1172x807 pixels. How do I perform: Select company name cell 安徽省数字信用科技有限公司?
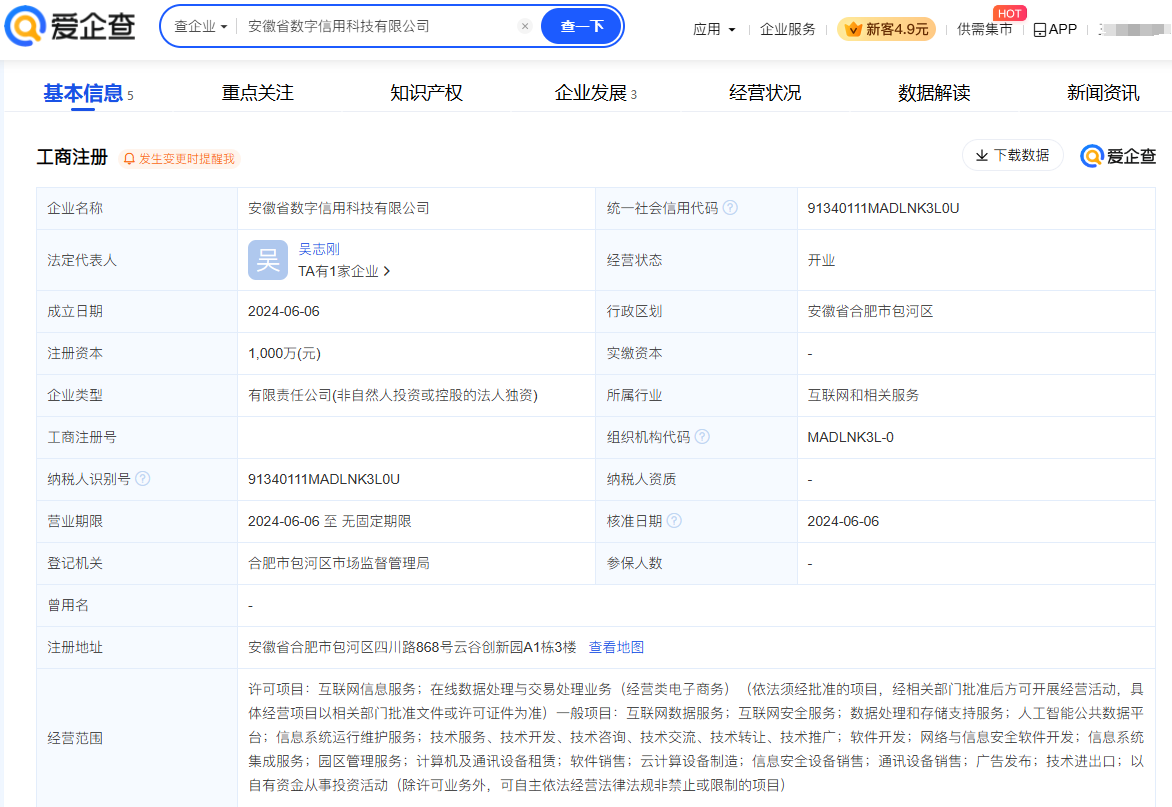coord(339,208)
